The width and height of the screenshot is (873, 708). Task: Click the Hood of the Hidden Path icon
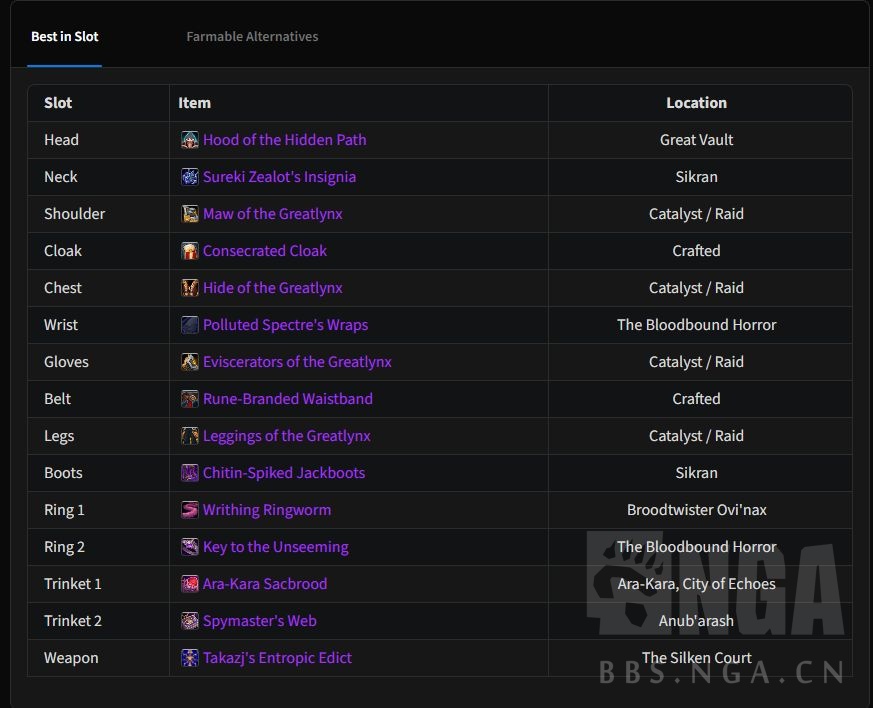click(x=190, y=140)
